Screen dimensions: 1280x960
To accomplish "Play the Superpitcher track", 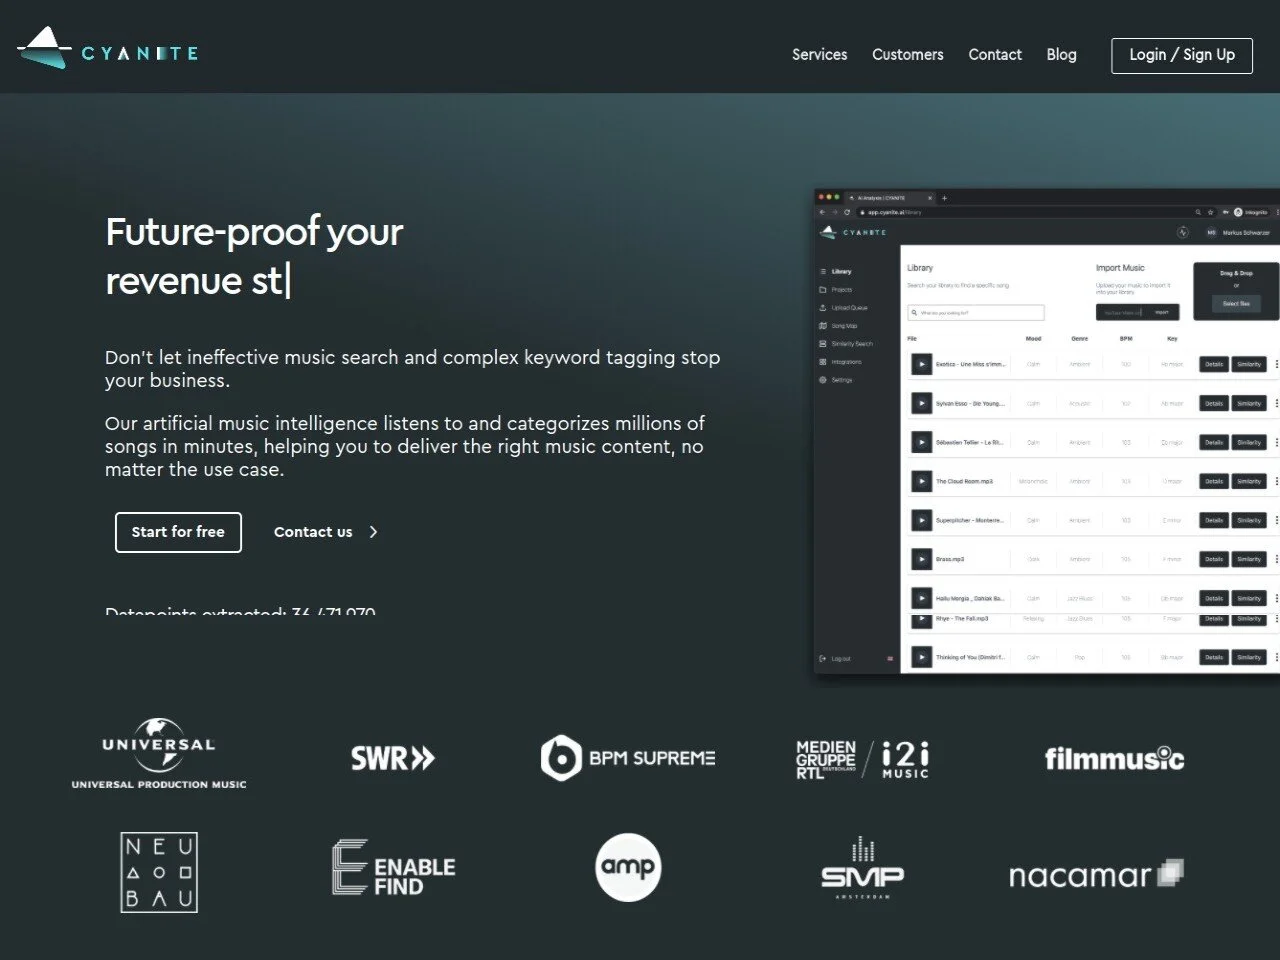I will pos(921,520).
